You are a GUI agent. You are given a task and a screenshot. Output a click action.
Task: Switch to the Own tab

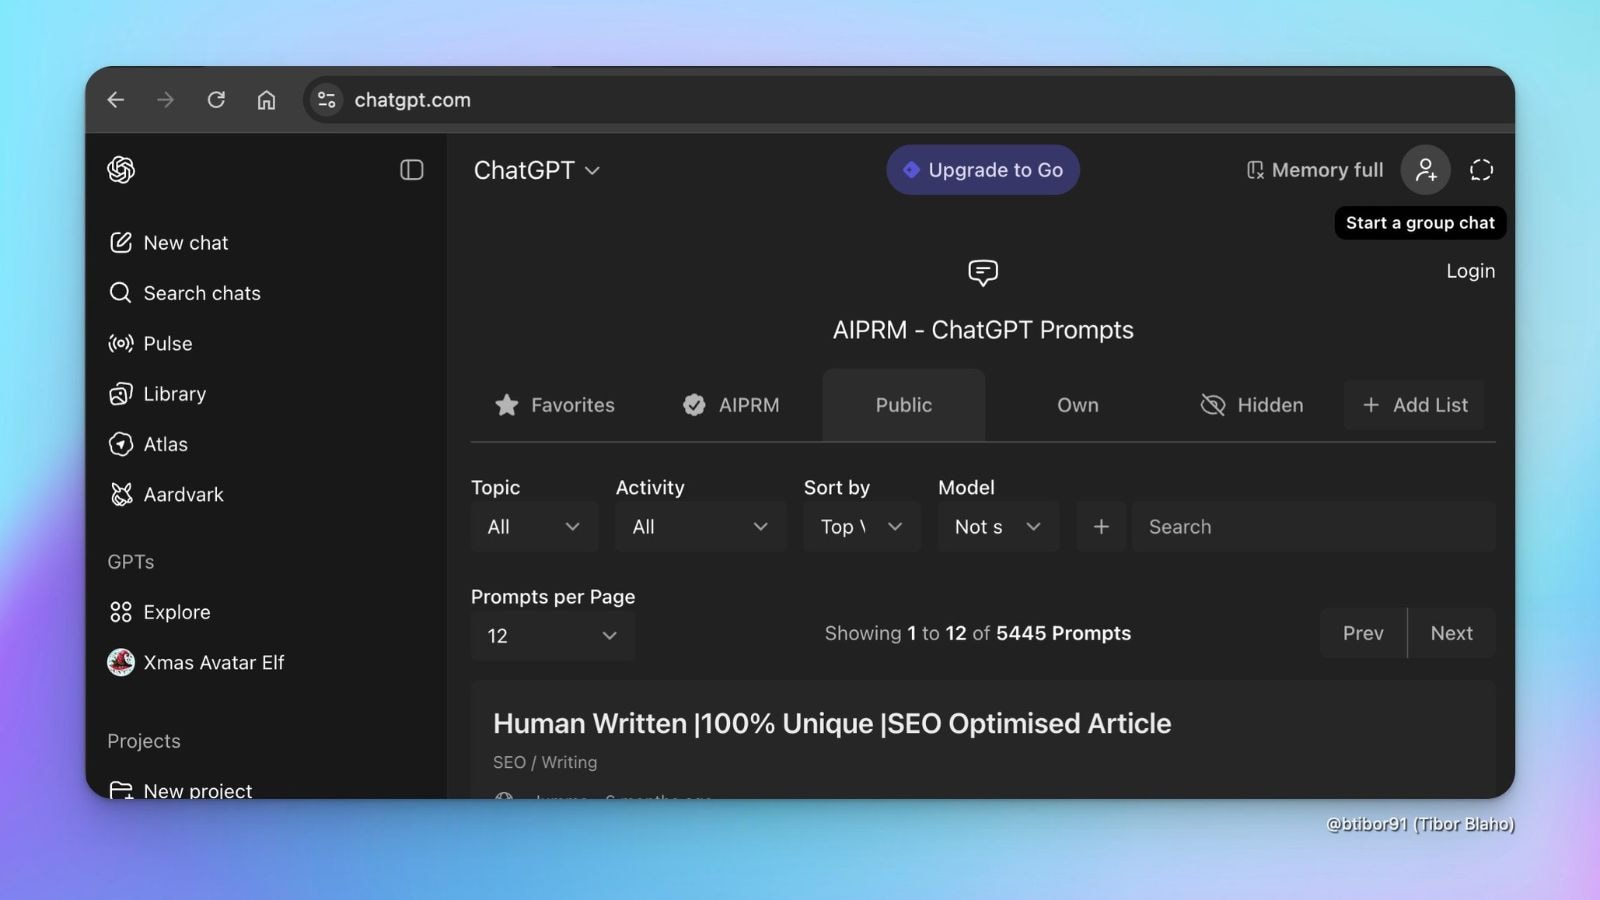(x=1077, y=405)
